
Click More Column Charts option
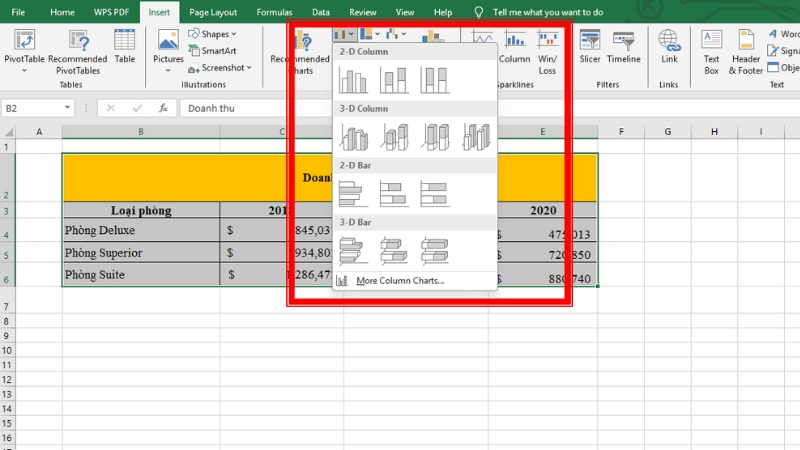[399, 281]
